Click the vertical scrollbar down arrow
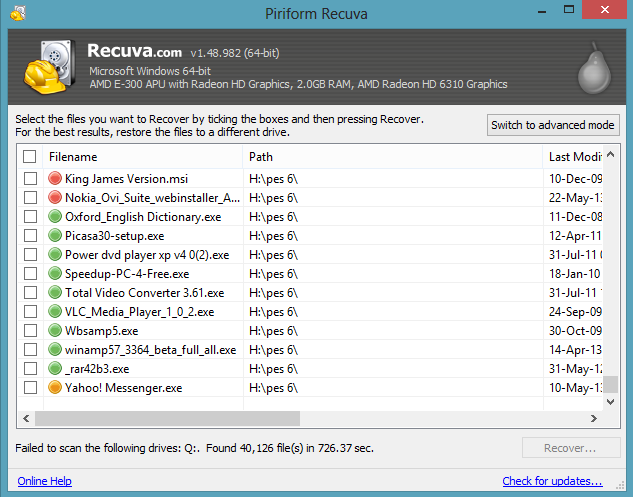Screen dimensions: 633x497 [x=610, y=402]
